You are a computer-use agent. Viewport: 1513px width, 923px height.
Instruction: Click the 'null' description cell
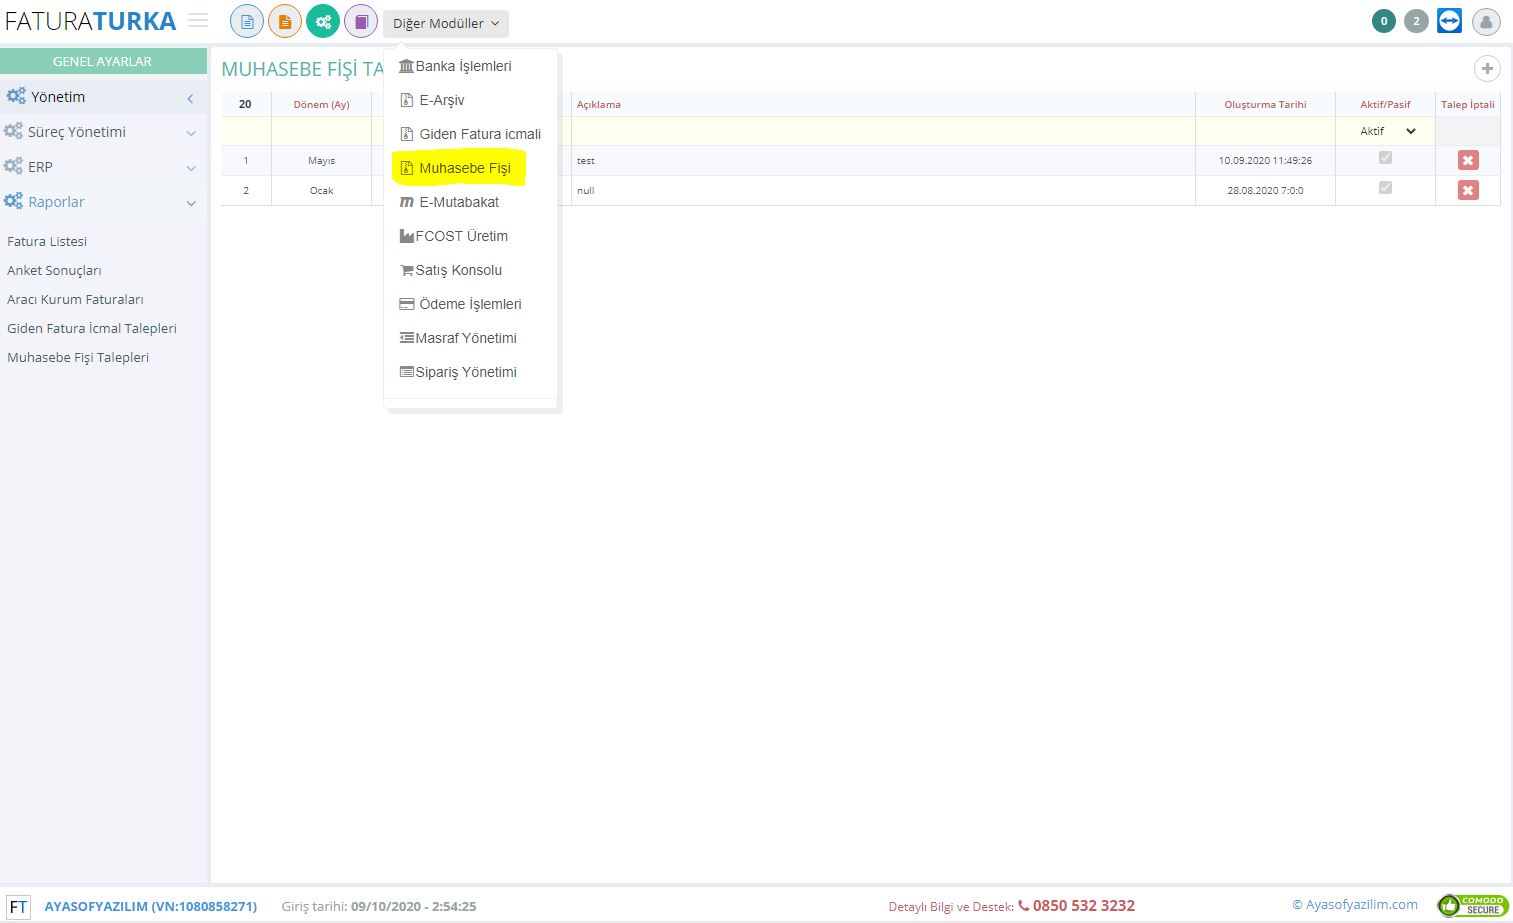click(x=883, y=191)
